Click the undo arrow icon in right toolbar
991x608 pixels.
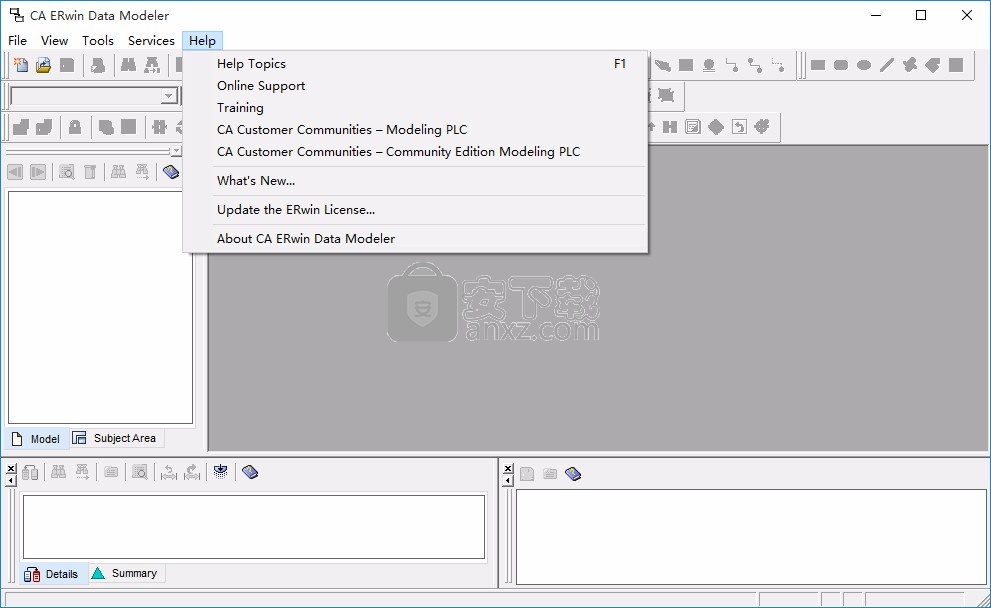coord(739,127)
